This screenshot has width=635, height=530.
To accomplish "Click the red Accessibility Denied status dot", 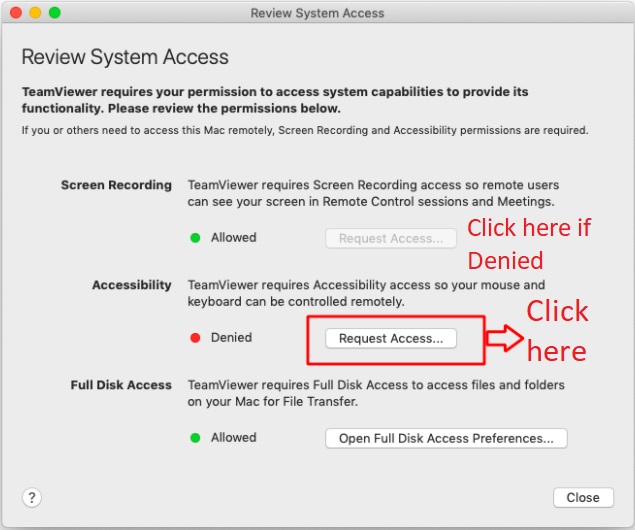I will point(195,338).
